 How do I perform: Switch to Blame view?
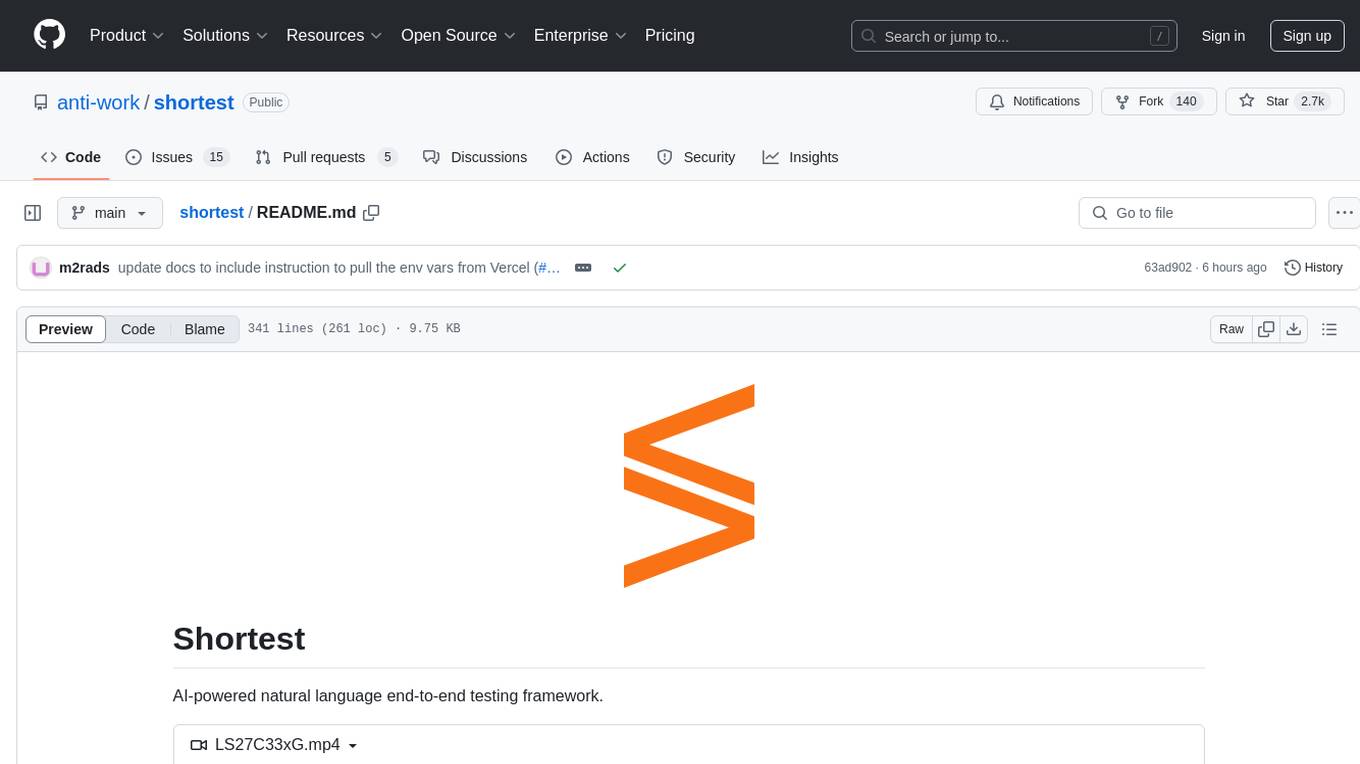(x=205, y=329)
